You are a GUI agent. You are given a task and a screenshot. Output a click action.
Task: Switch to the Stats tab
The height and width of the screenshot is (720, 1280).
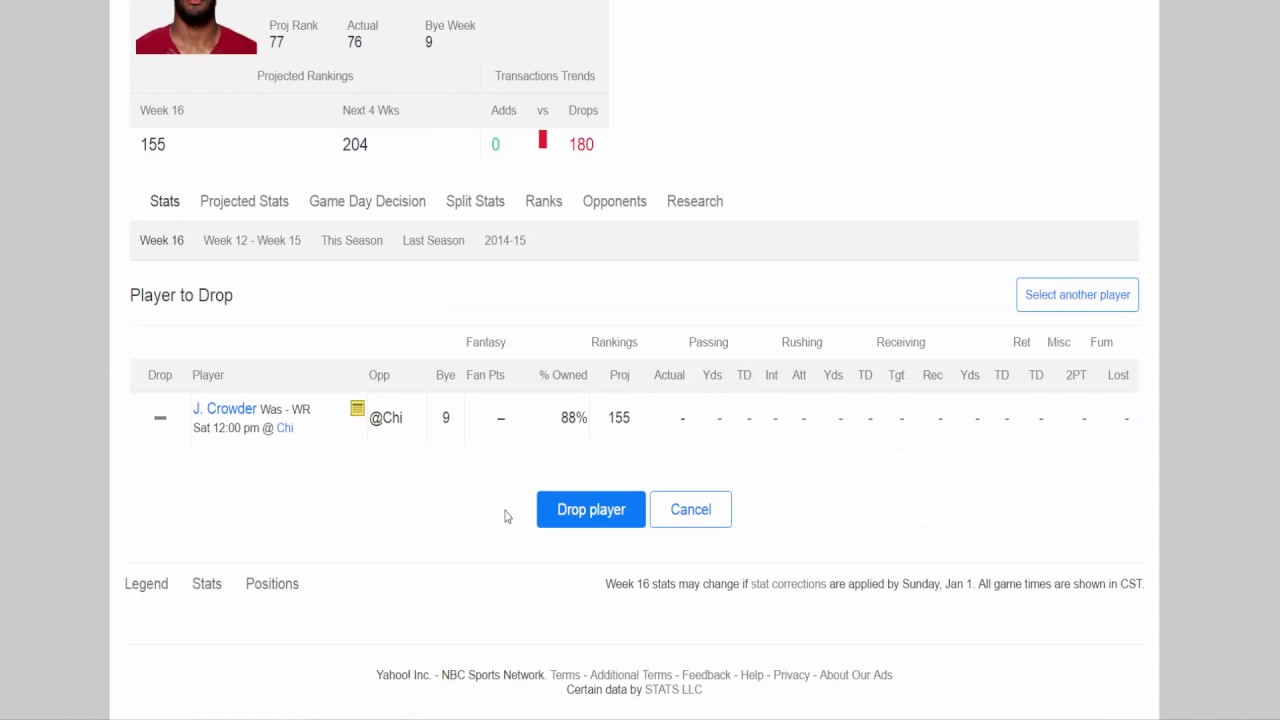click(x=165, y=201)
